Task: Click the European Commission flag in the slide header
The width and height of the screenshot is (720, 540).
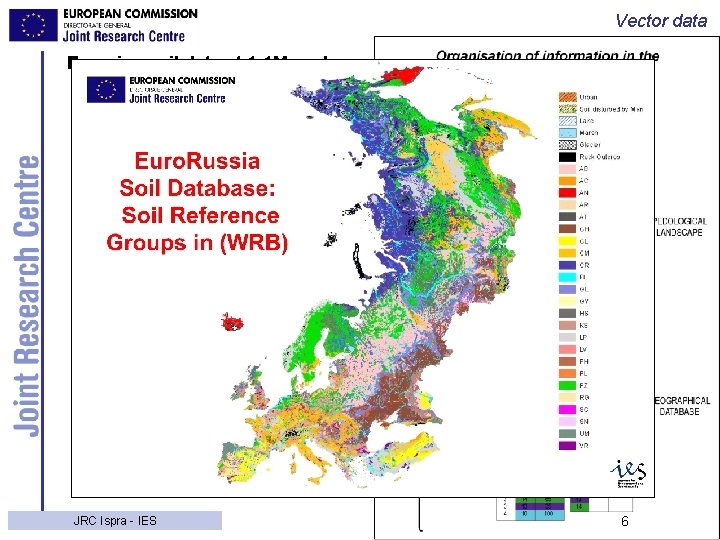Action: pyautogui.click(x=33, y=25)
